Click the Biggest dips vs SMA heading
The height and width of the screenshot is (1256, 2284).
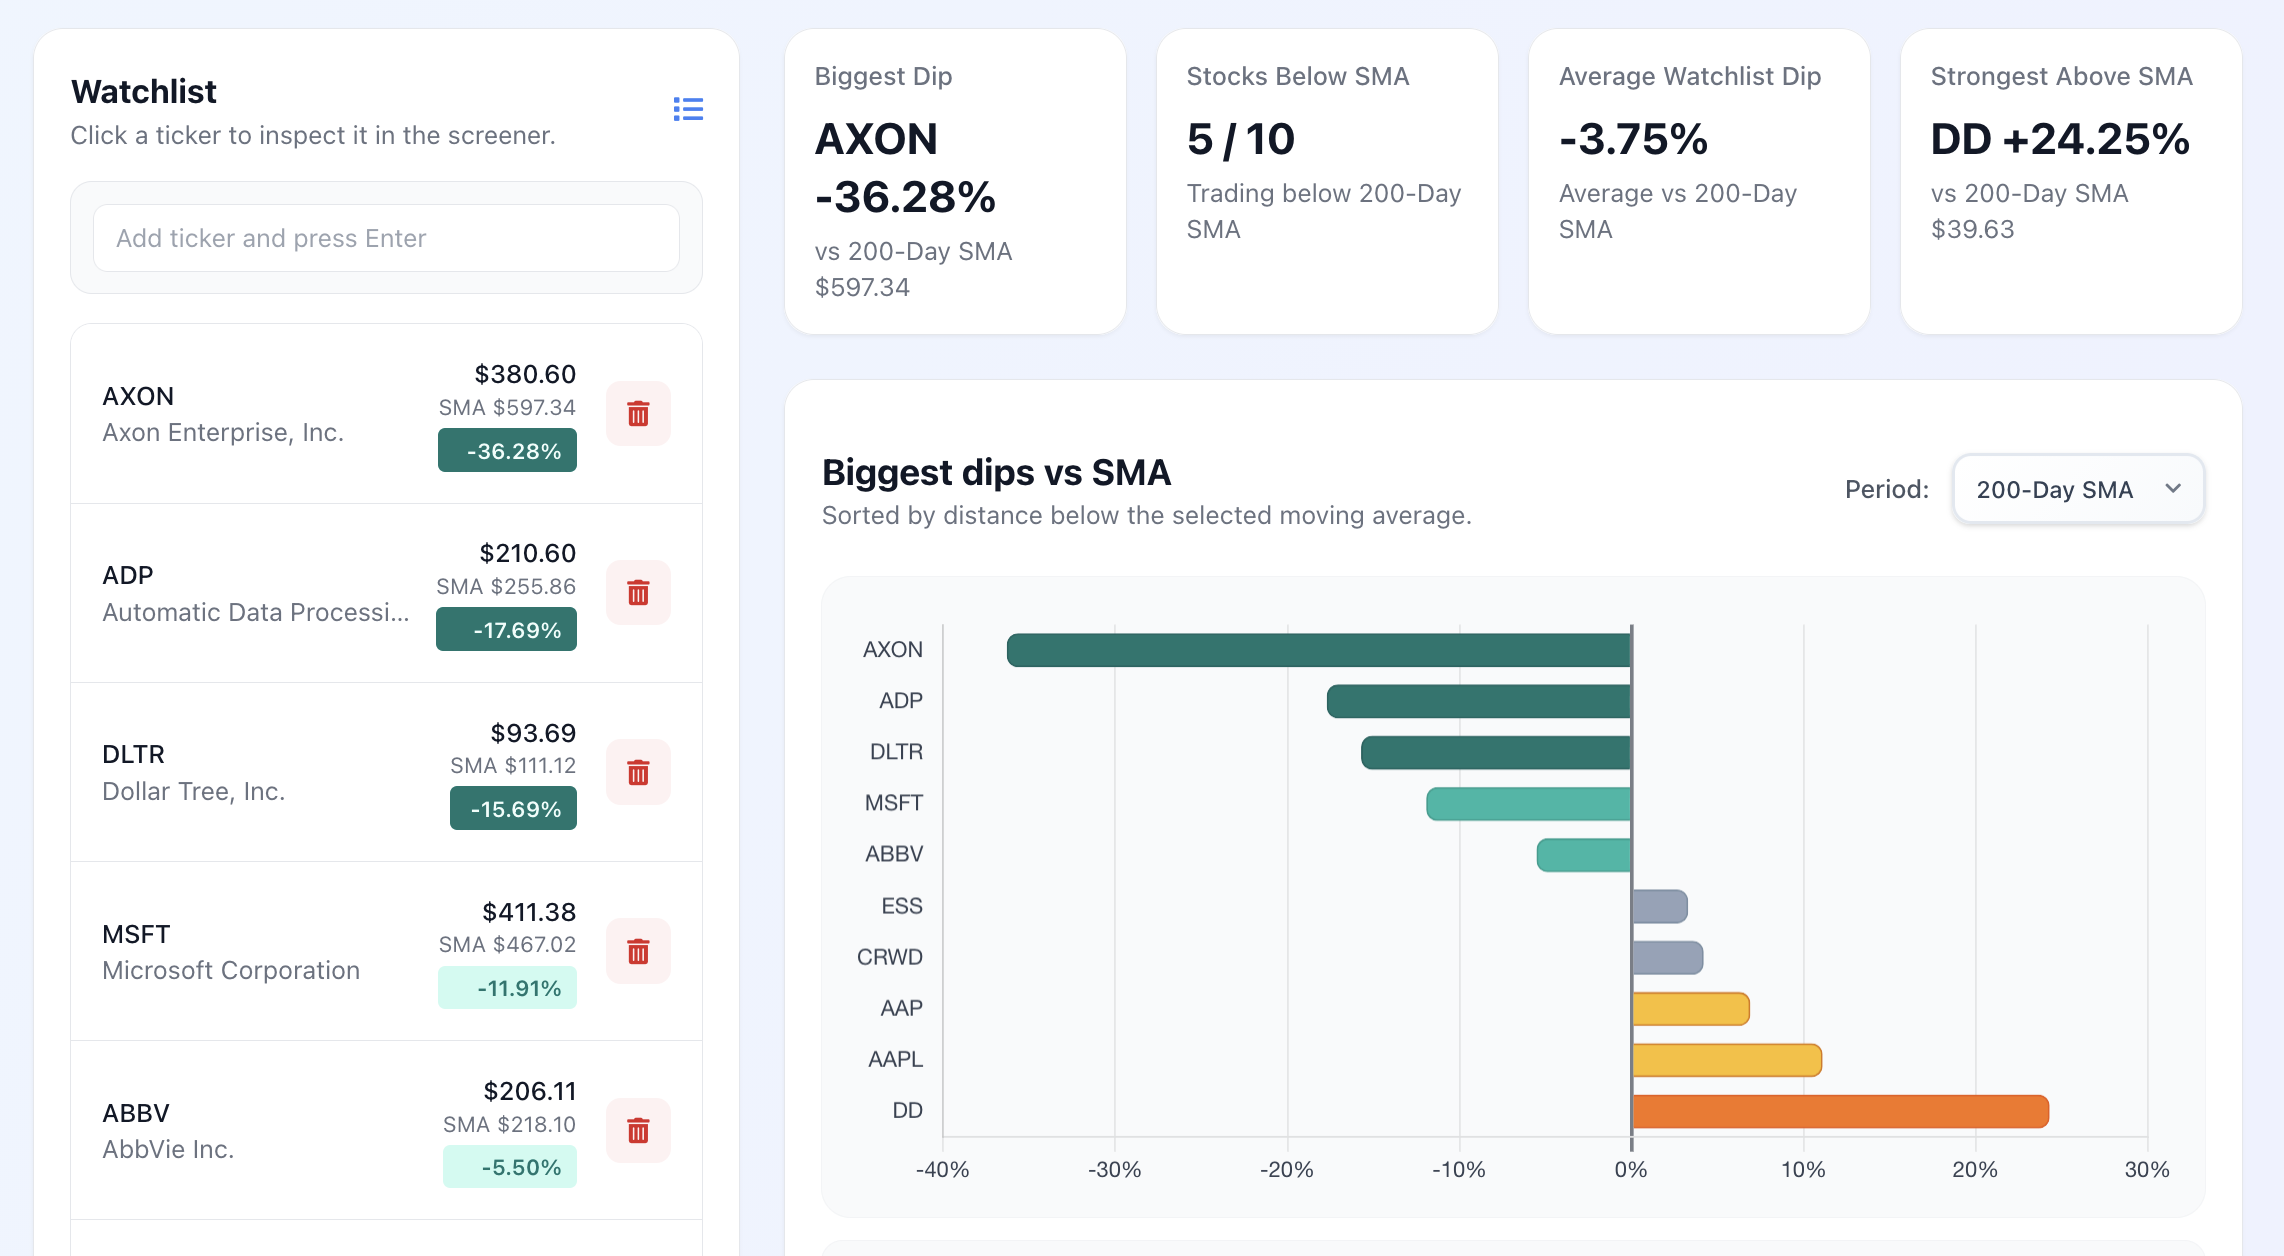pos(996,472)
